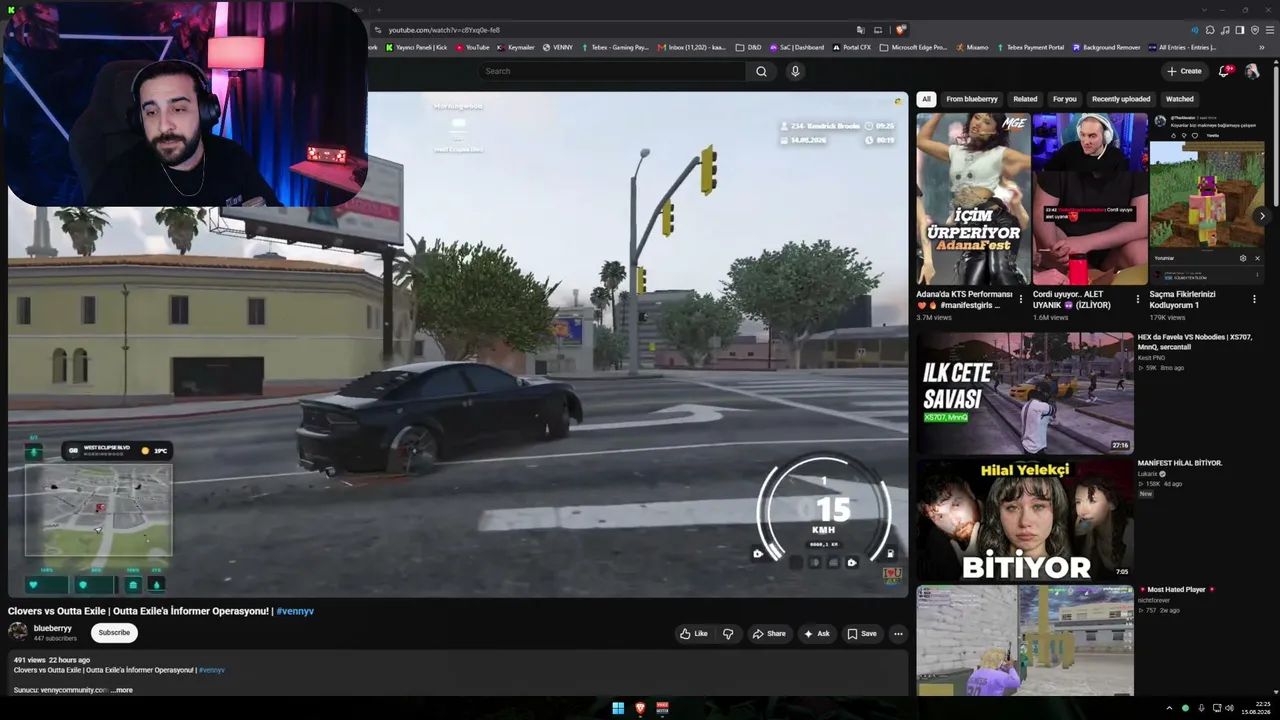Open the Hilal Yelekçi BİTİYOR thumbnail
Viewport: 1280px width, 720px height.
click(x=1025, y=520)
